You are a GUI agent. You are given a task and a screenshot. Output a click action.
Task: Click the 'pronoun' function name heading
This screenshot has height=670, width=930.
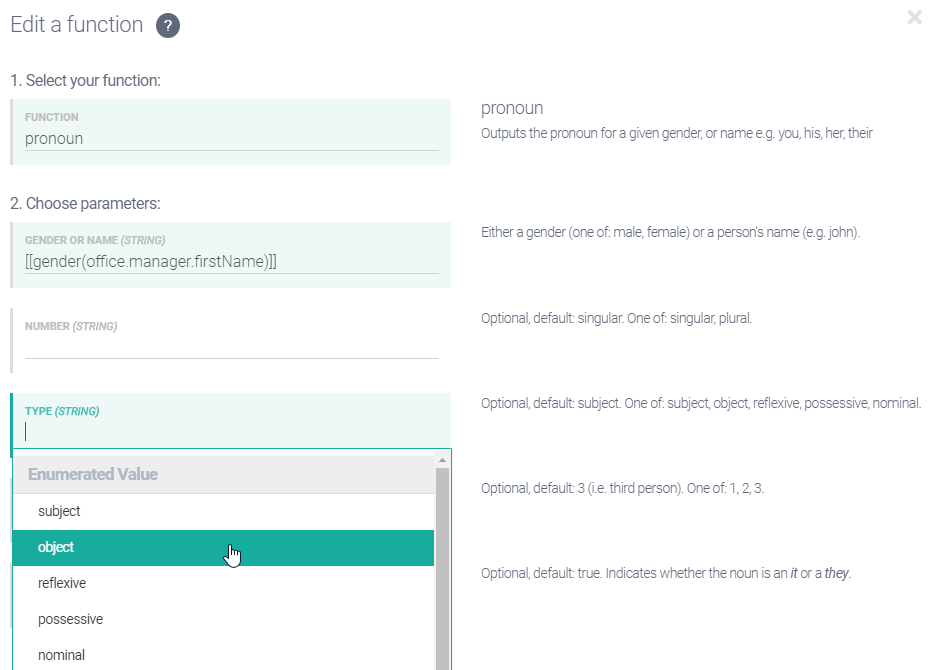[513, 107]
